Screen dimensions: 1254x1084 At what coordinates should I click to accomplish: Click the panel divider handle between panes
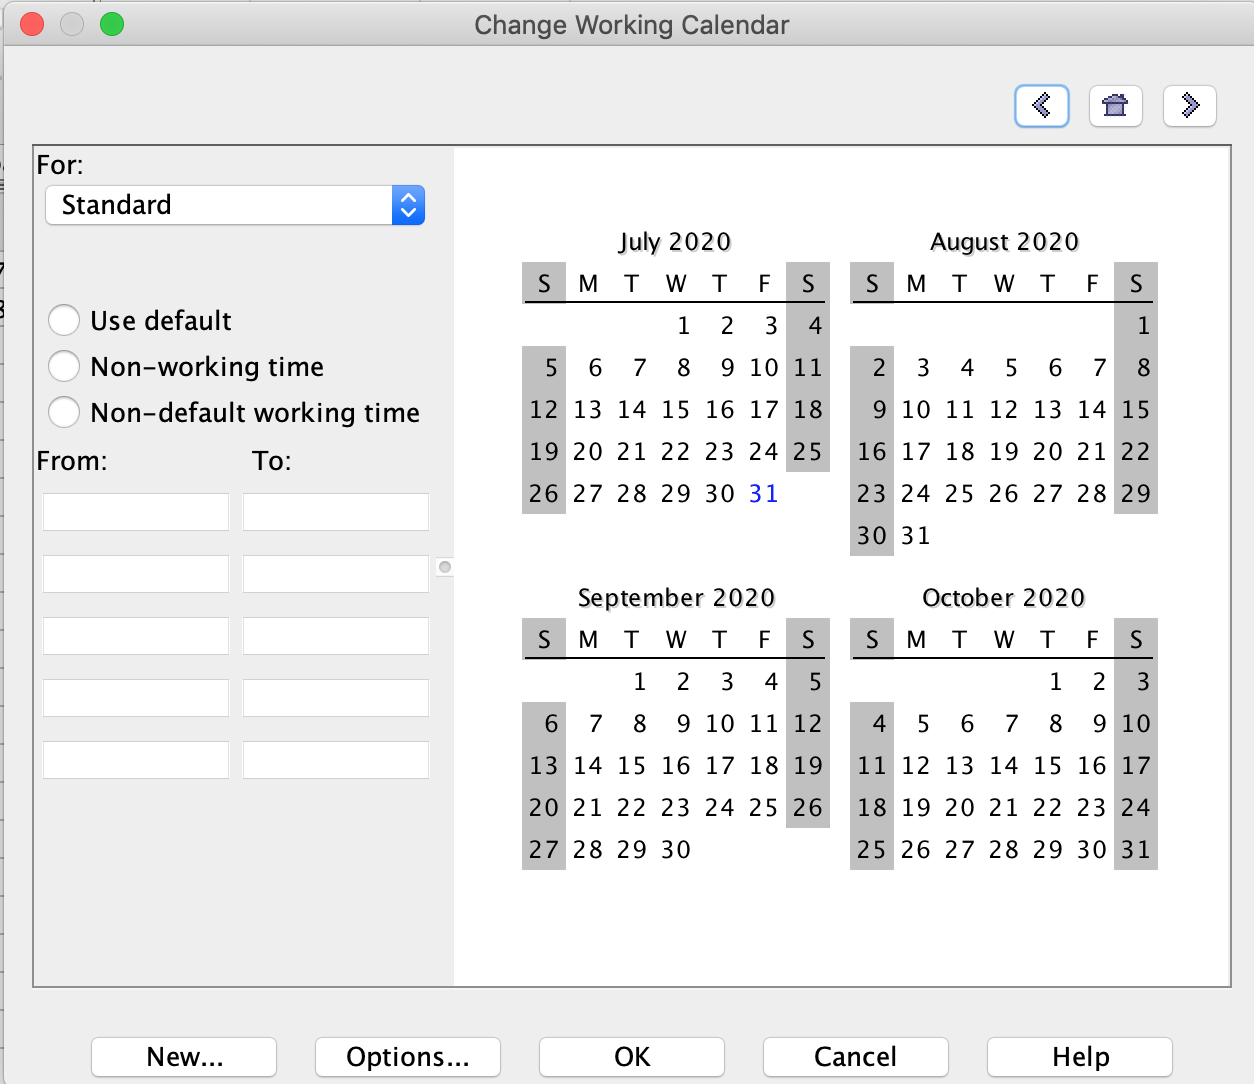click(445, 567)
